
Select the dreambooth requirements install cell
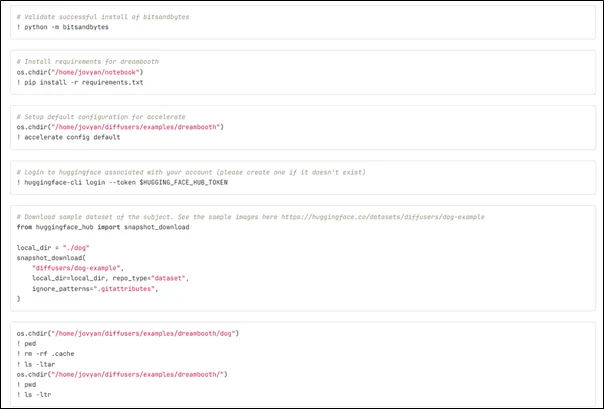point(300,72)
